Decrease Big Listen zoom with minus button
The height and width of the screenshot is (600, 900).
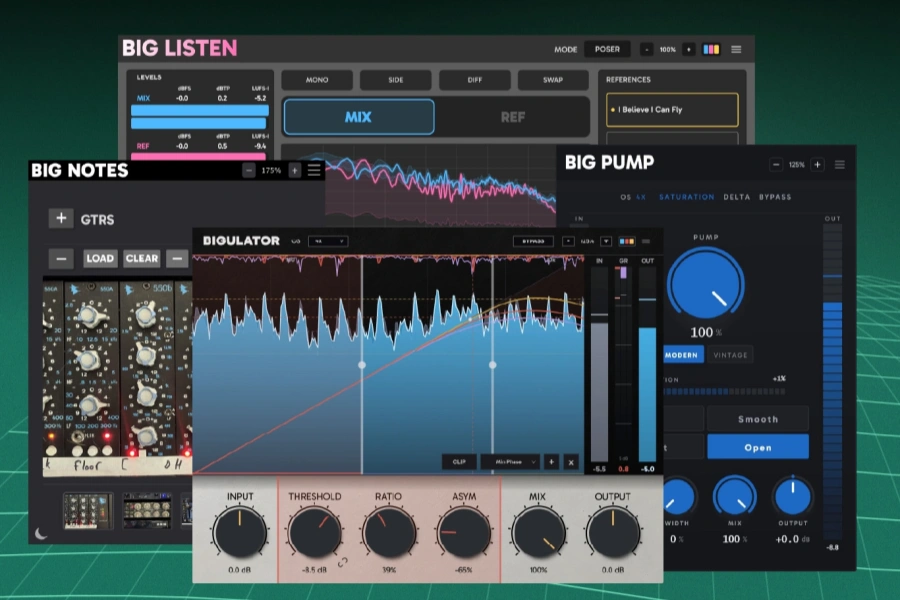click(x=646, y=49)
